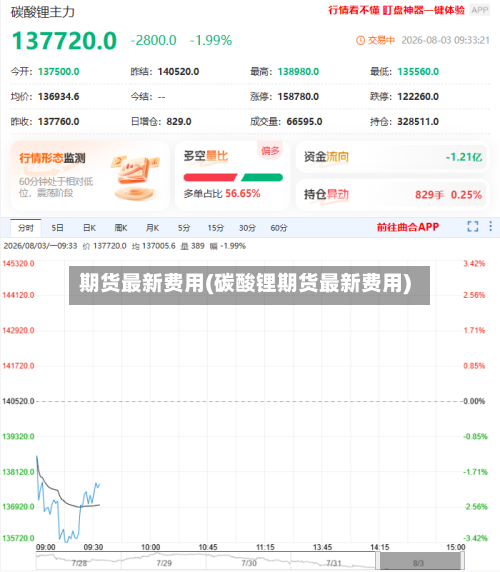Click the latest price 137720.0
This screenshot has height=572, width=500.
(64, 40)
